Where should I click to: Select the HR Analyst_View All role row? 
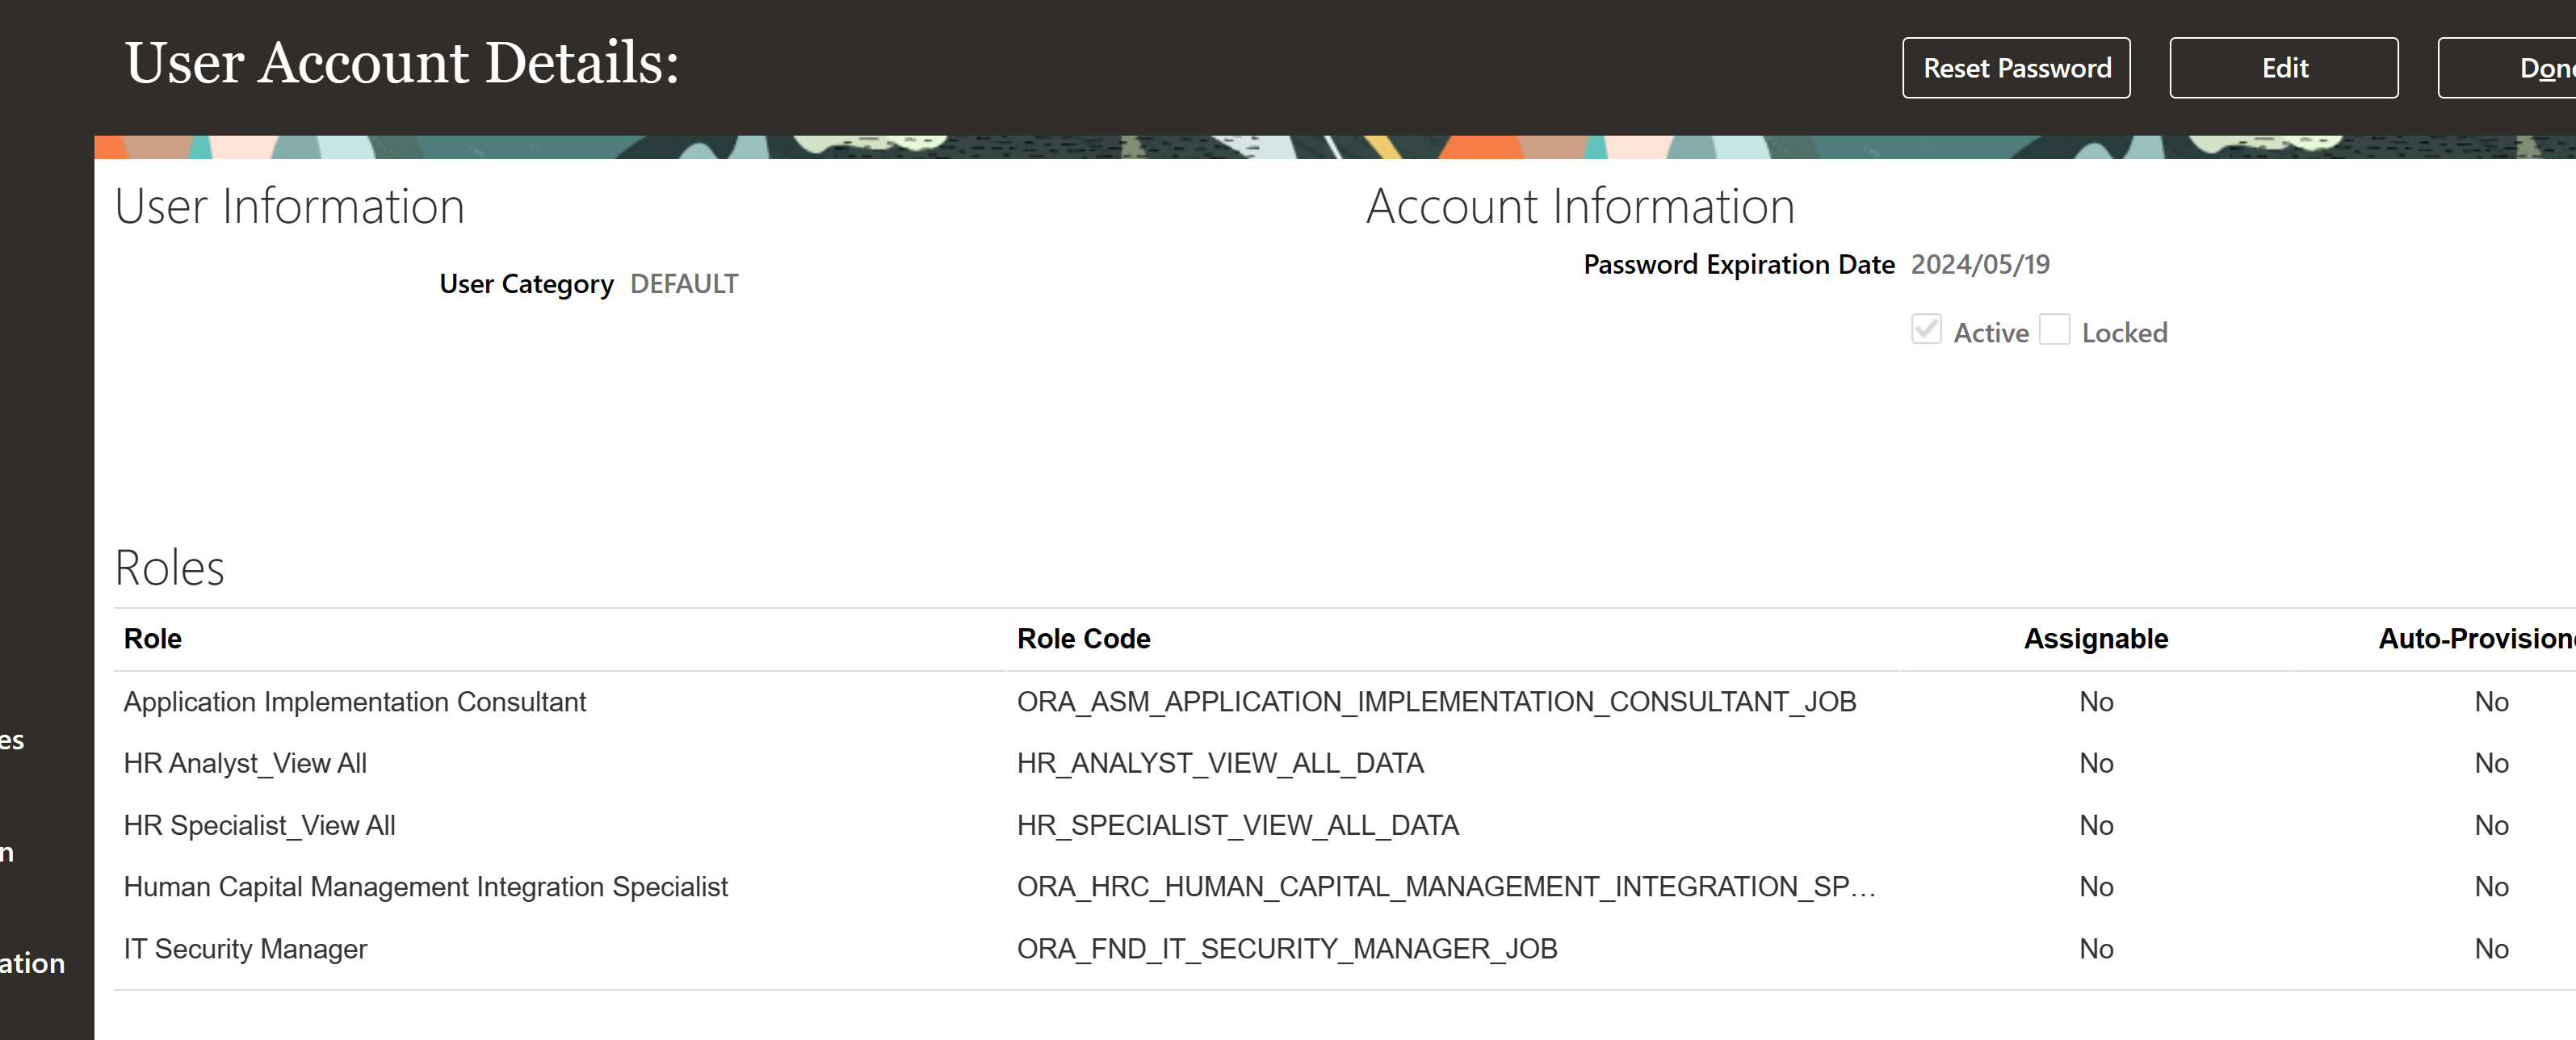point(245,763)
